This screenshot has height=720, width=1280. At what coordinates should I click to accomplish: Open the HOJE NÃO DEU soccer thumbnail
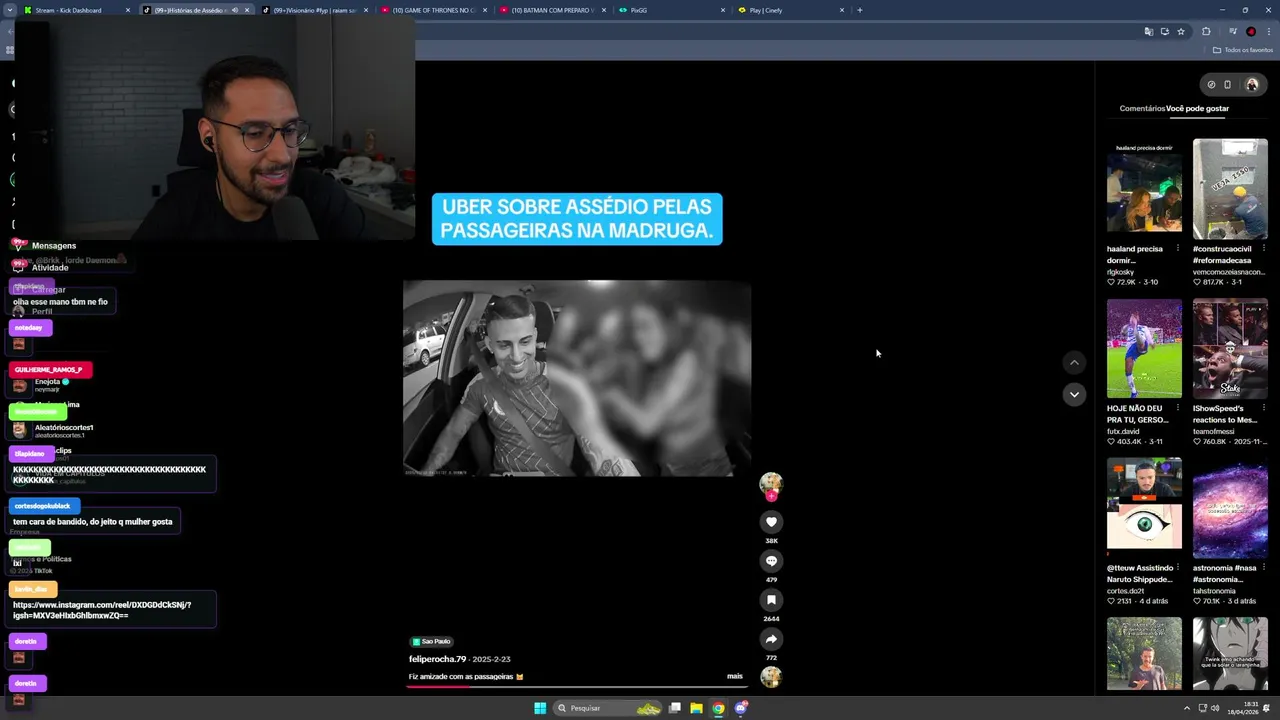coord(1144,349)
